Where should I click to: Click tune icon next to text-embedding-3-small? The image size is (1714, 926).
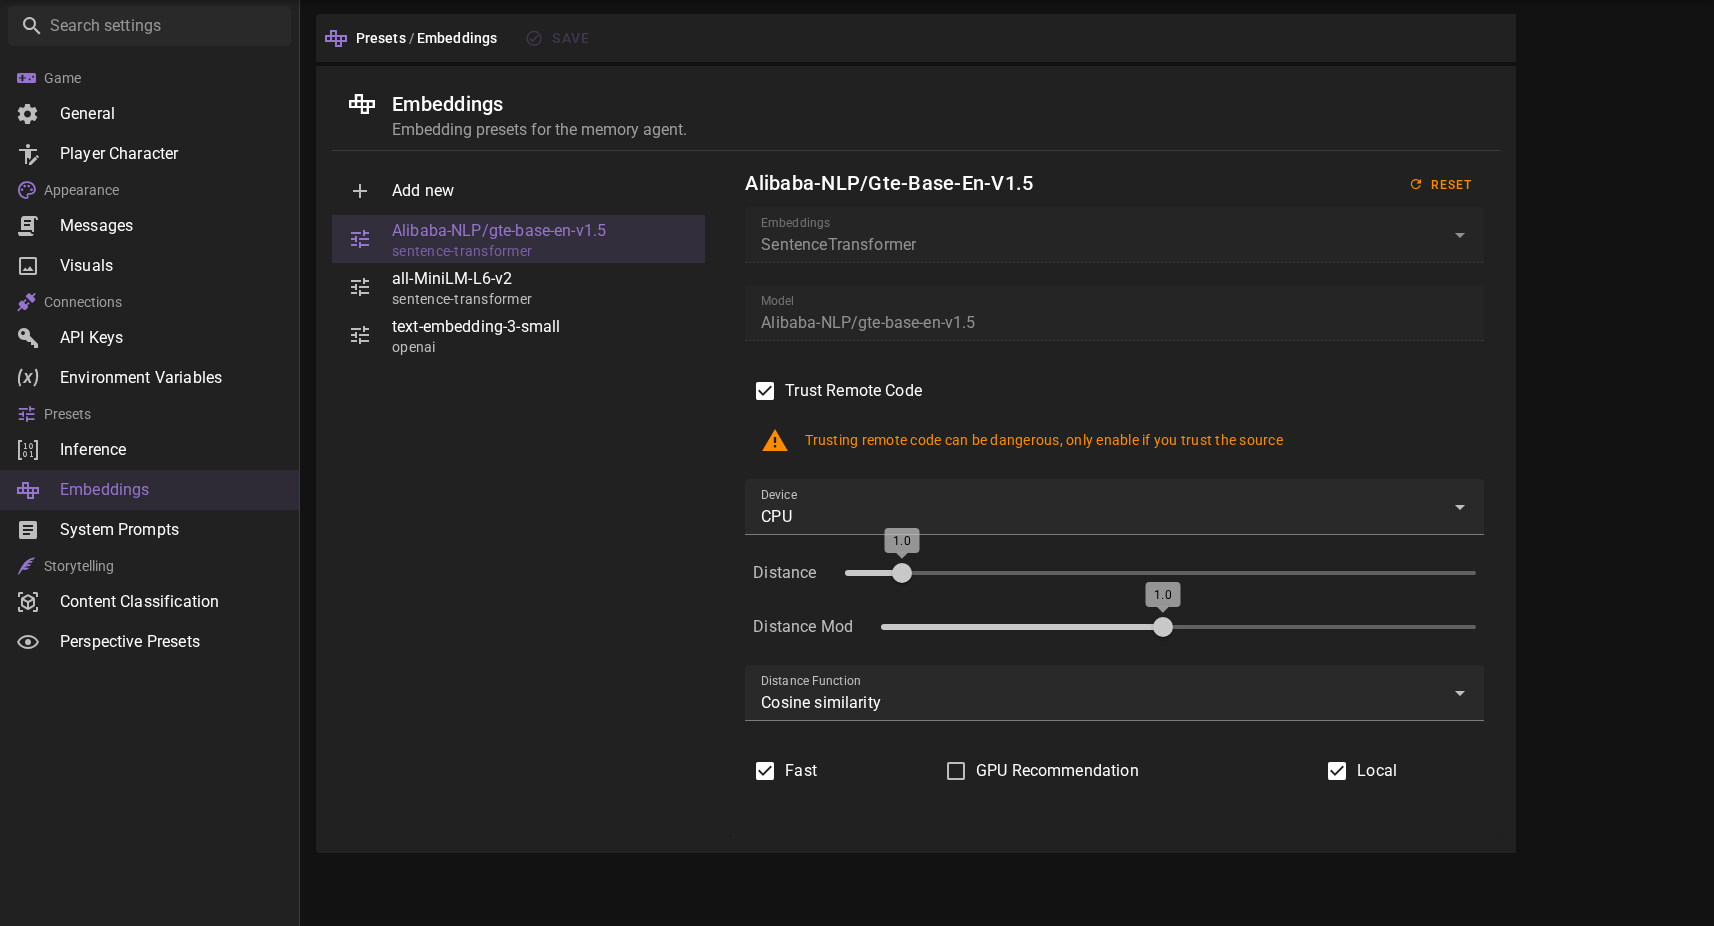(x=360, y=335)
